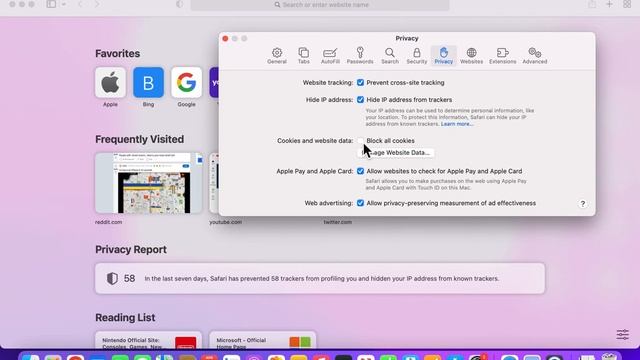Open the Apple favorite

(x=110, y=83)
